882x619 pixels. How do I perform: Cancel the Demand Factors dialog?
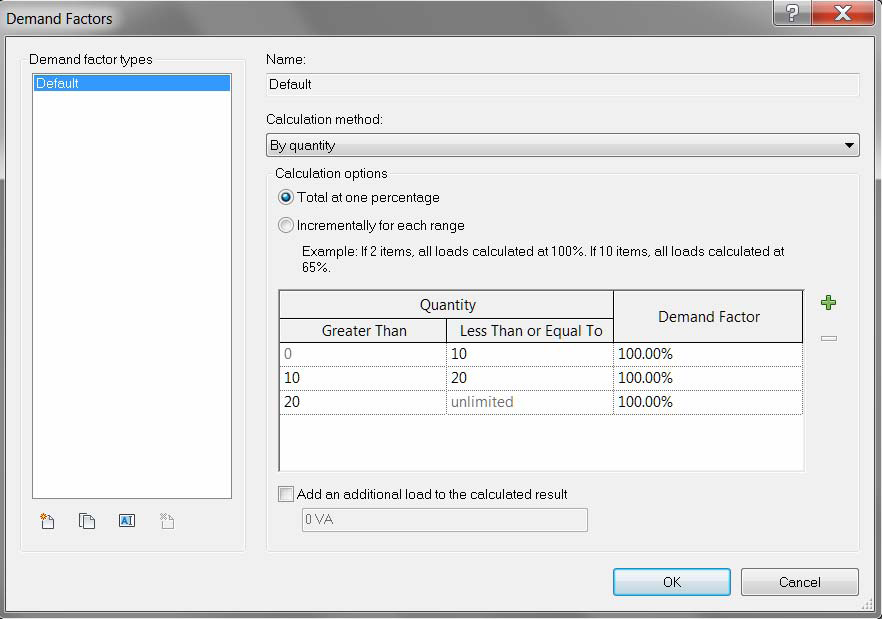[x=801, y=582]
